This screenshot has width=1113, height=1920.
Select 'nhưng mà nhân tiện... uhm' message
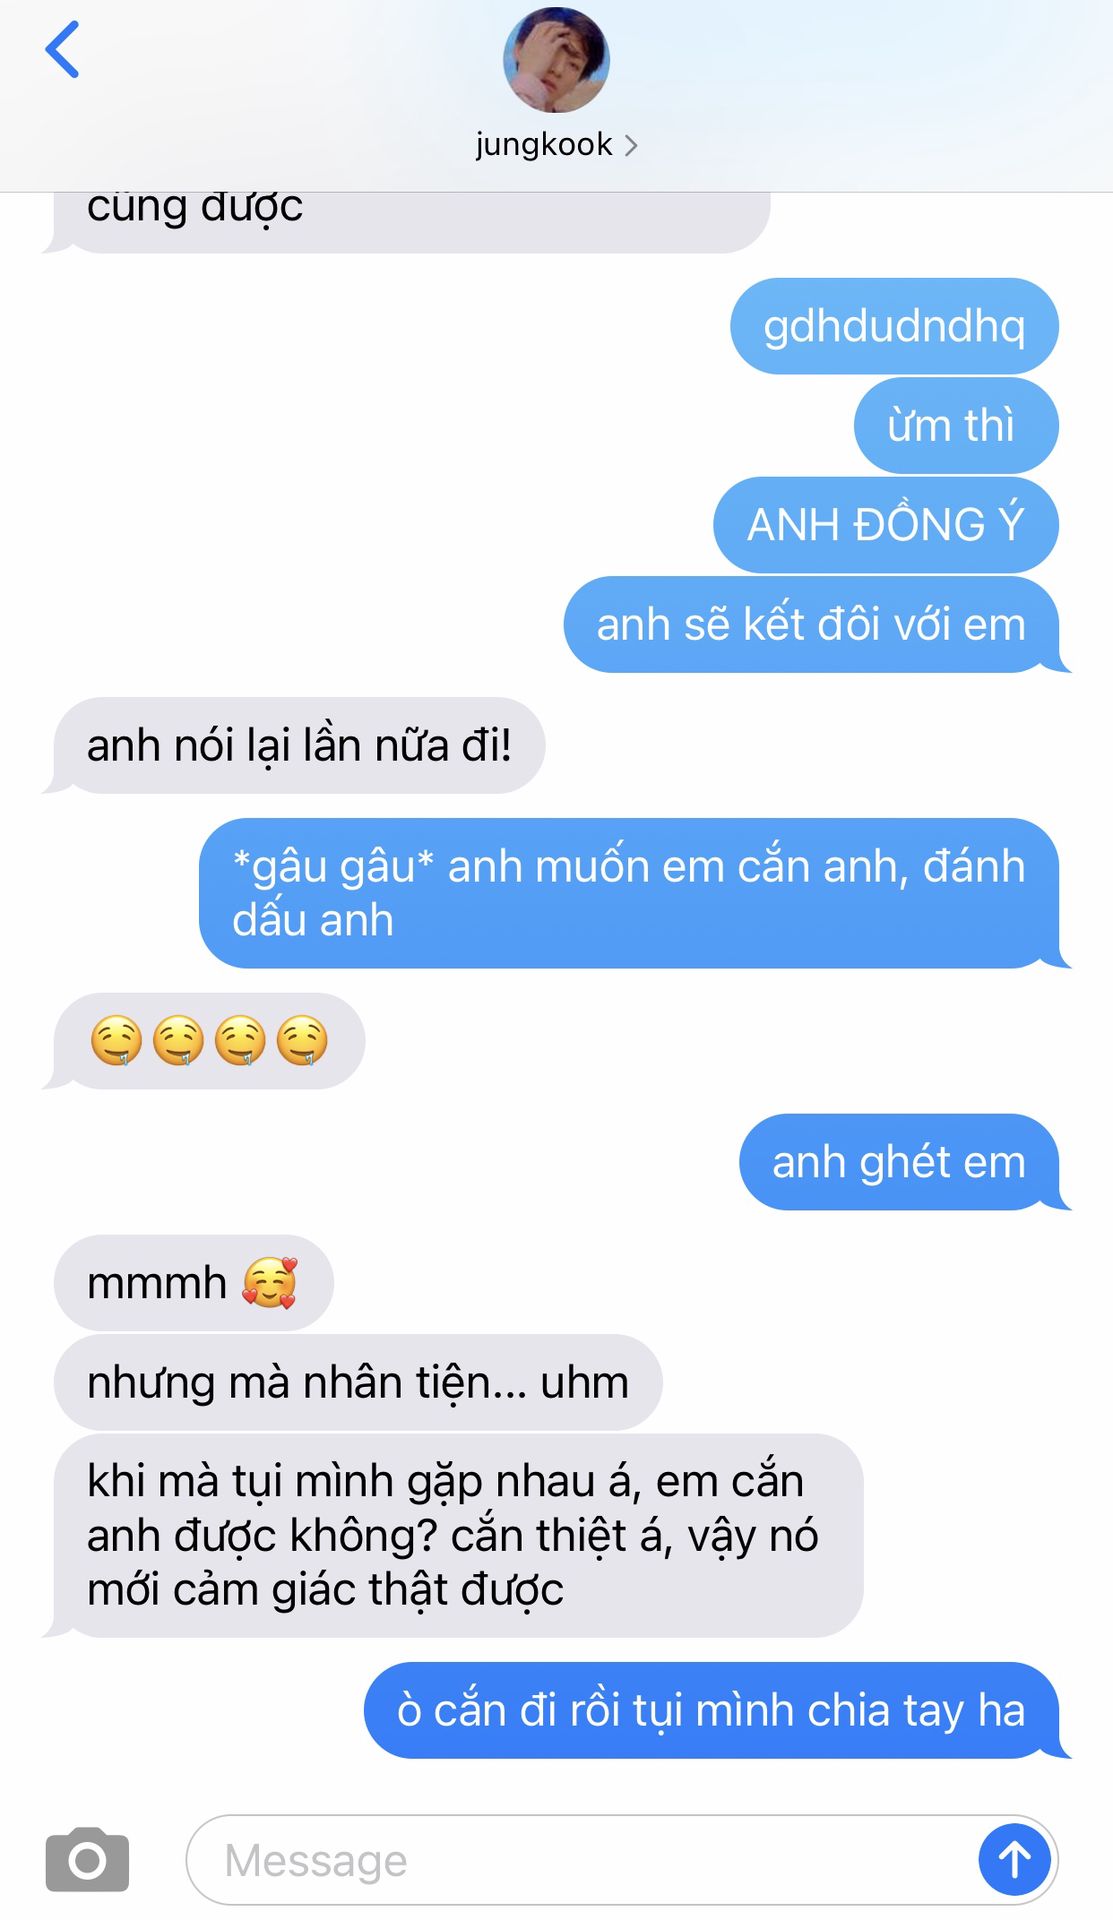click(x=358, y=1382)
